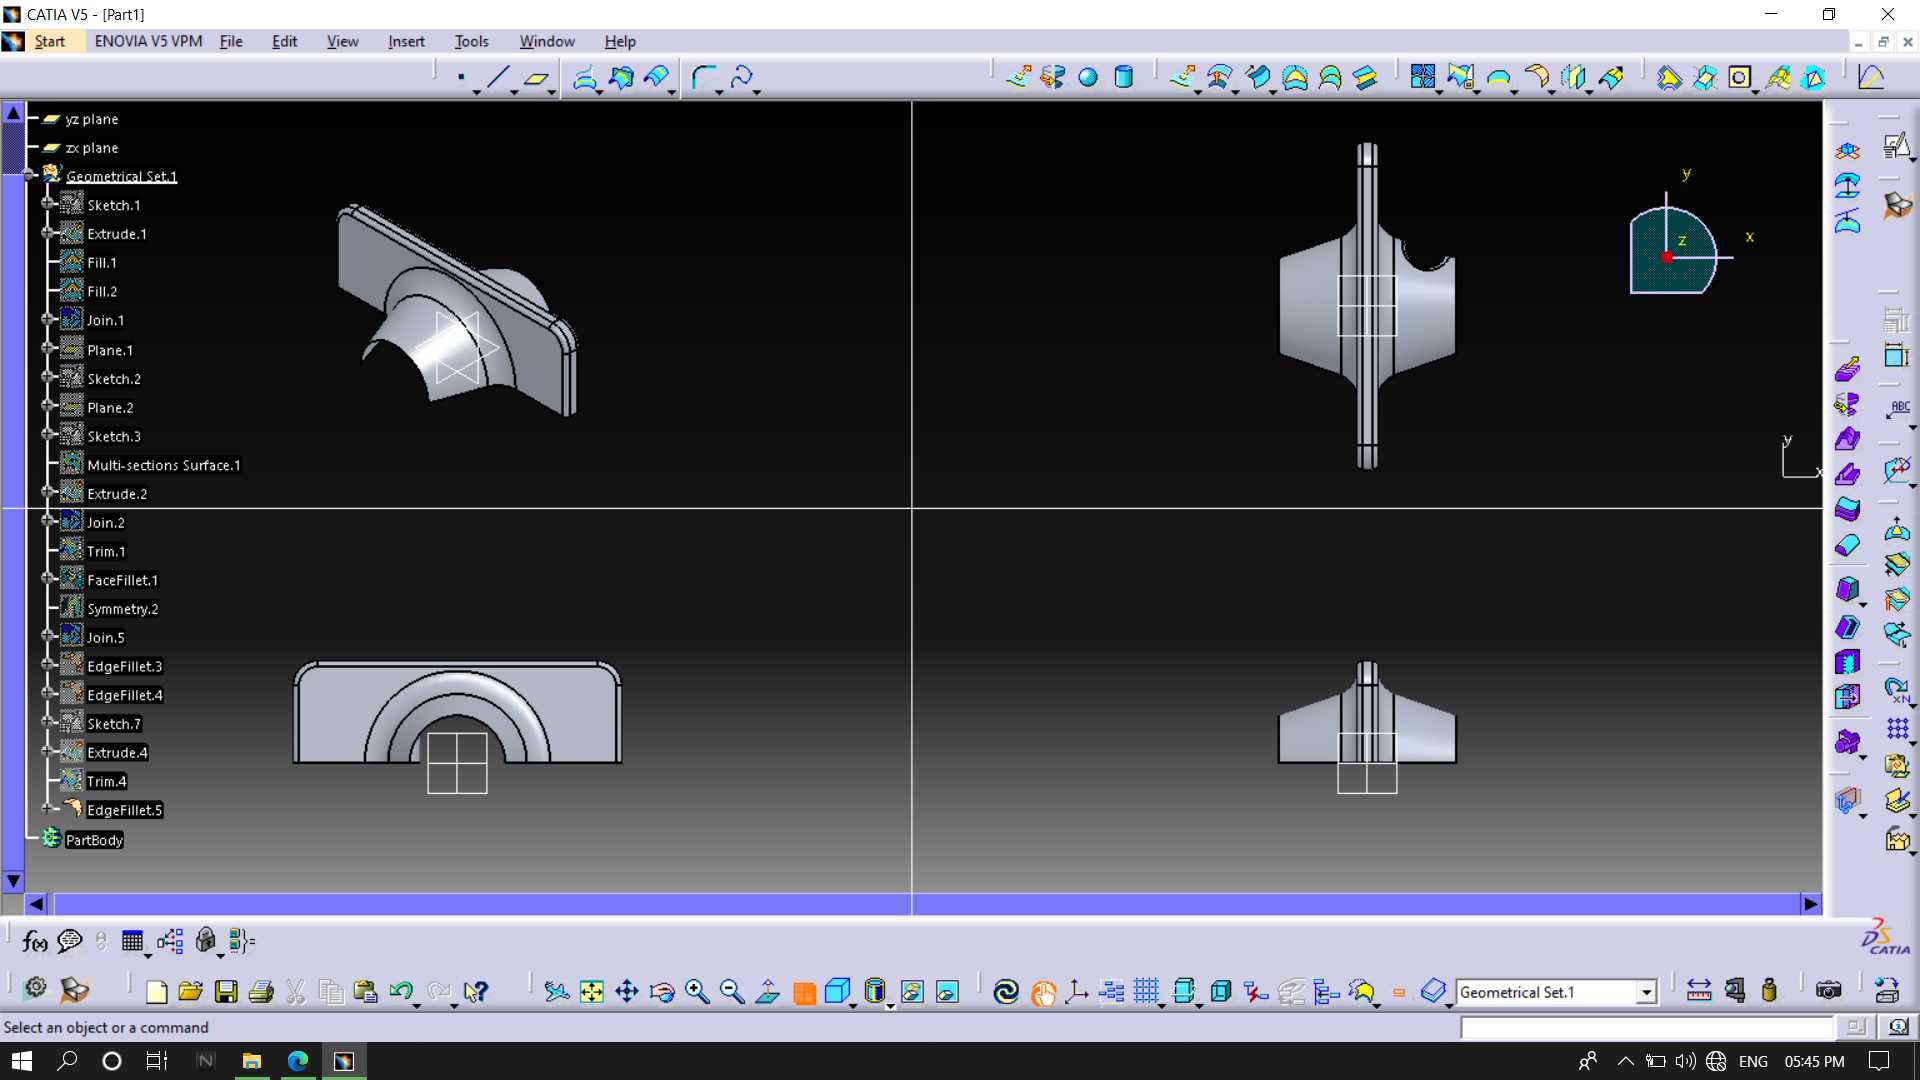This screenshot has width=1920, height=1080.
Task: Select the Pan view tool
Action: [x=627, y=991]
